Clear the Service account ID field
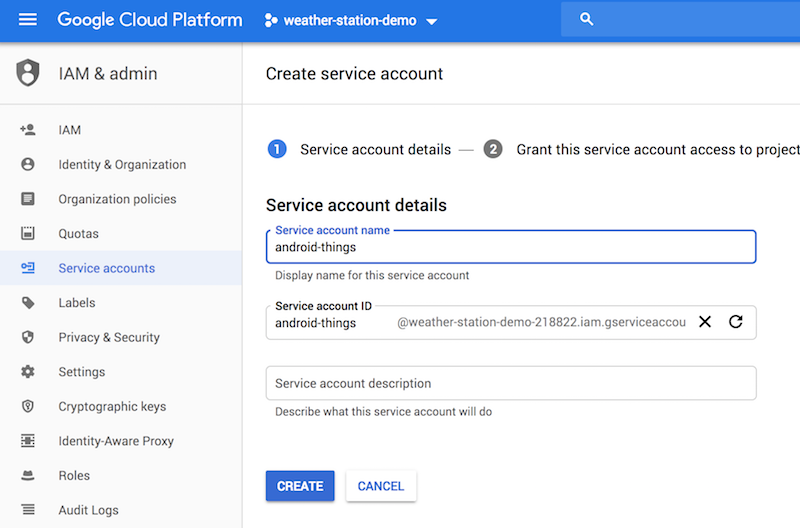Screen dimensions: 800x528 tap(705, 322)
